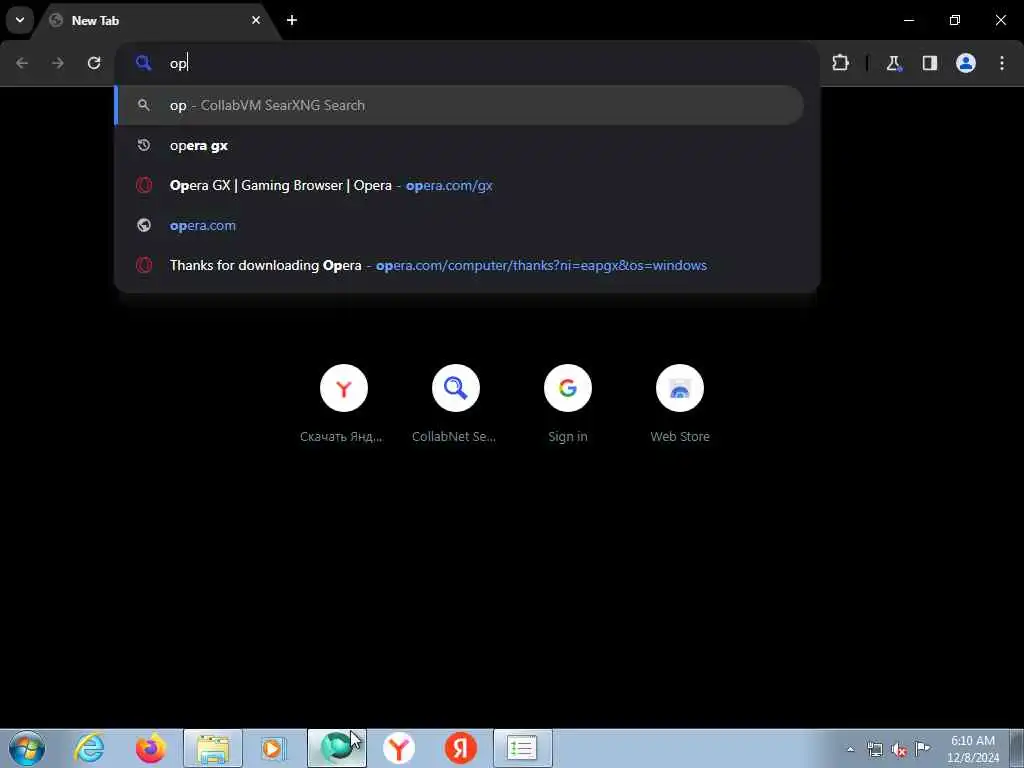Go forward with the forward arrow
Viewport: 1024px width, 768px height.
[x=58, y=63]
